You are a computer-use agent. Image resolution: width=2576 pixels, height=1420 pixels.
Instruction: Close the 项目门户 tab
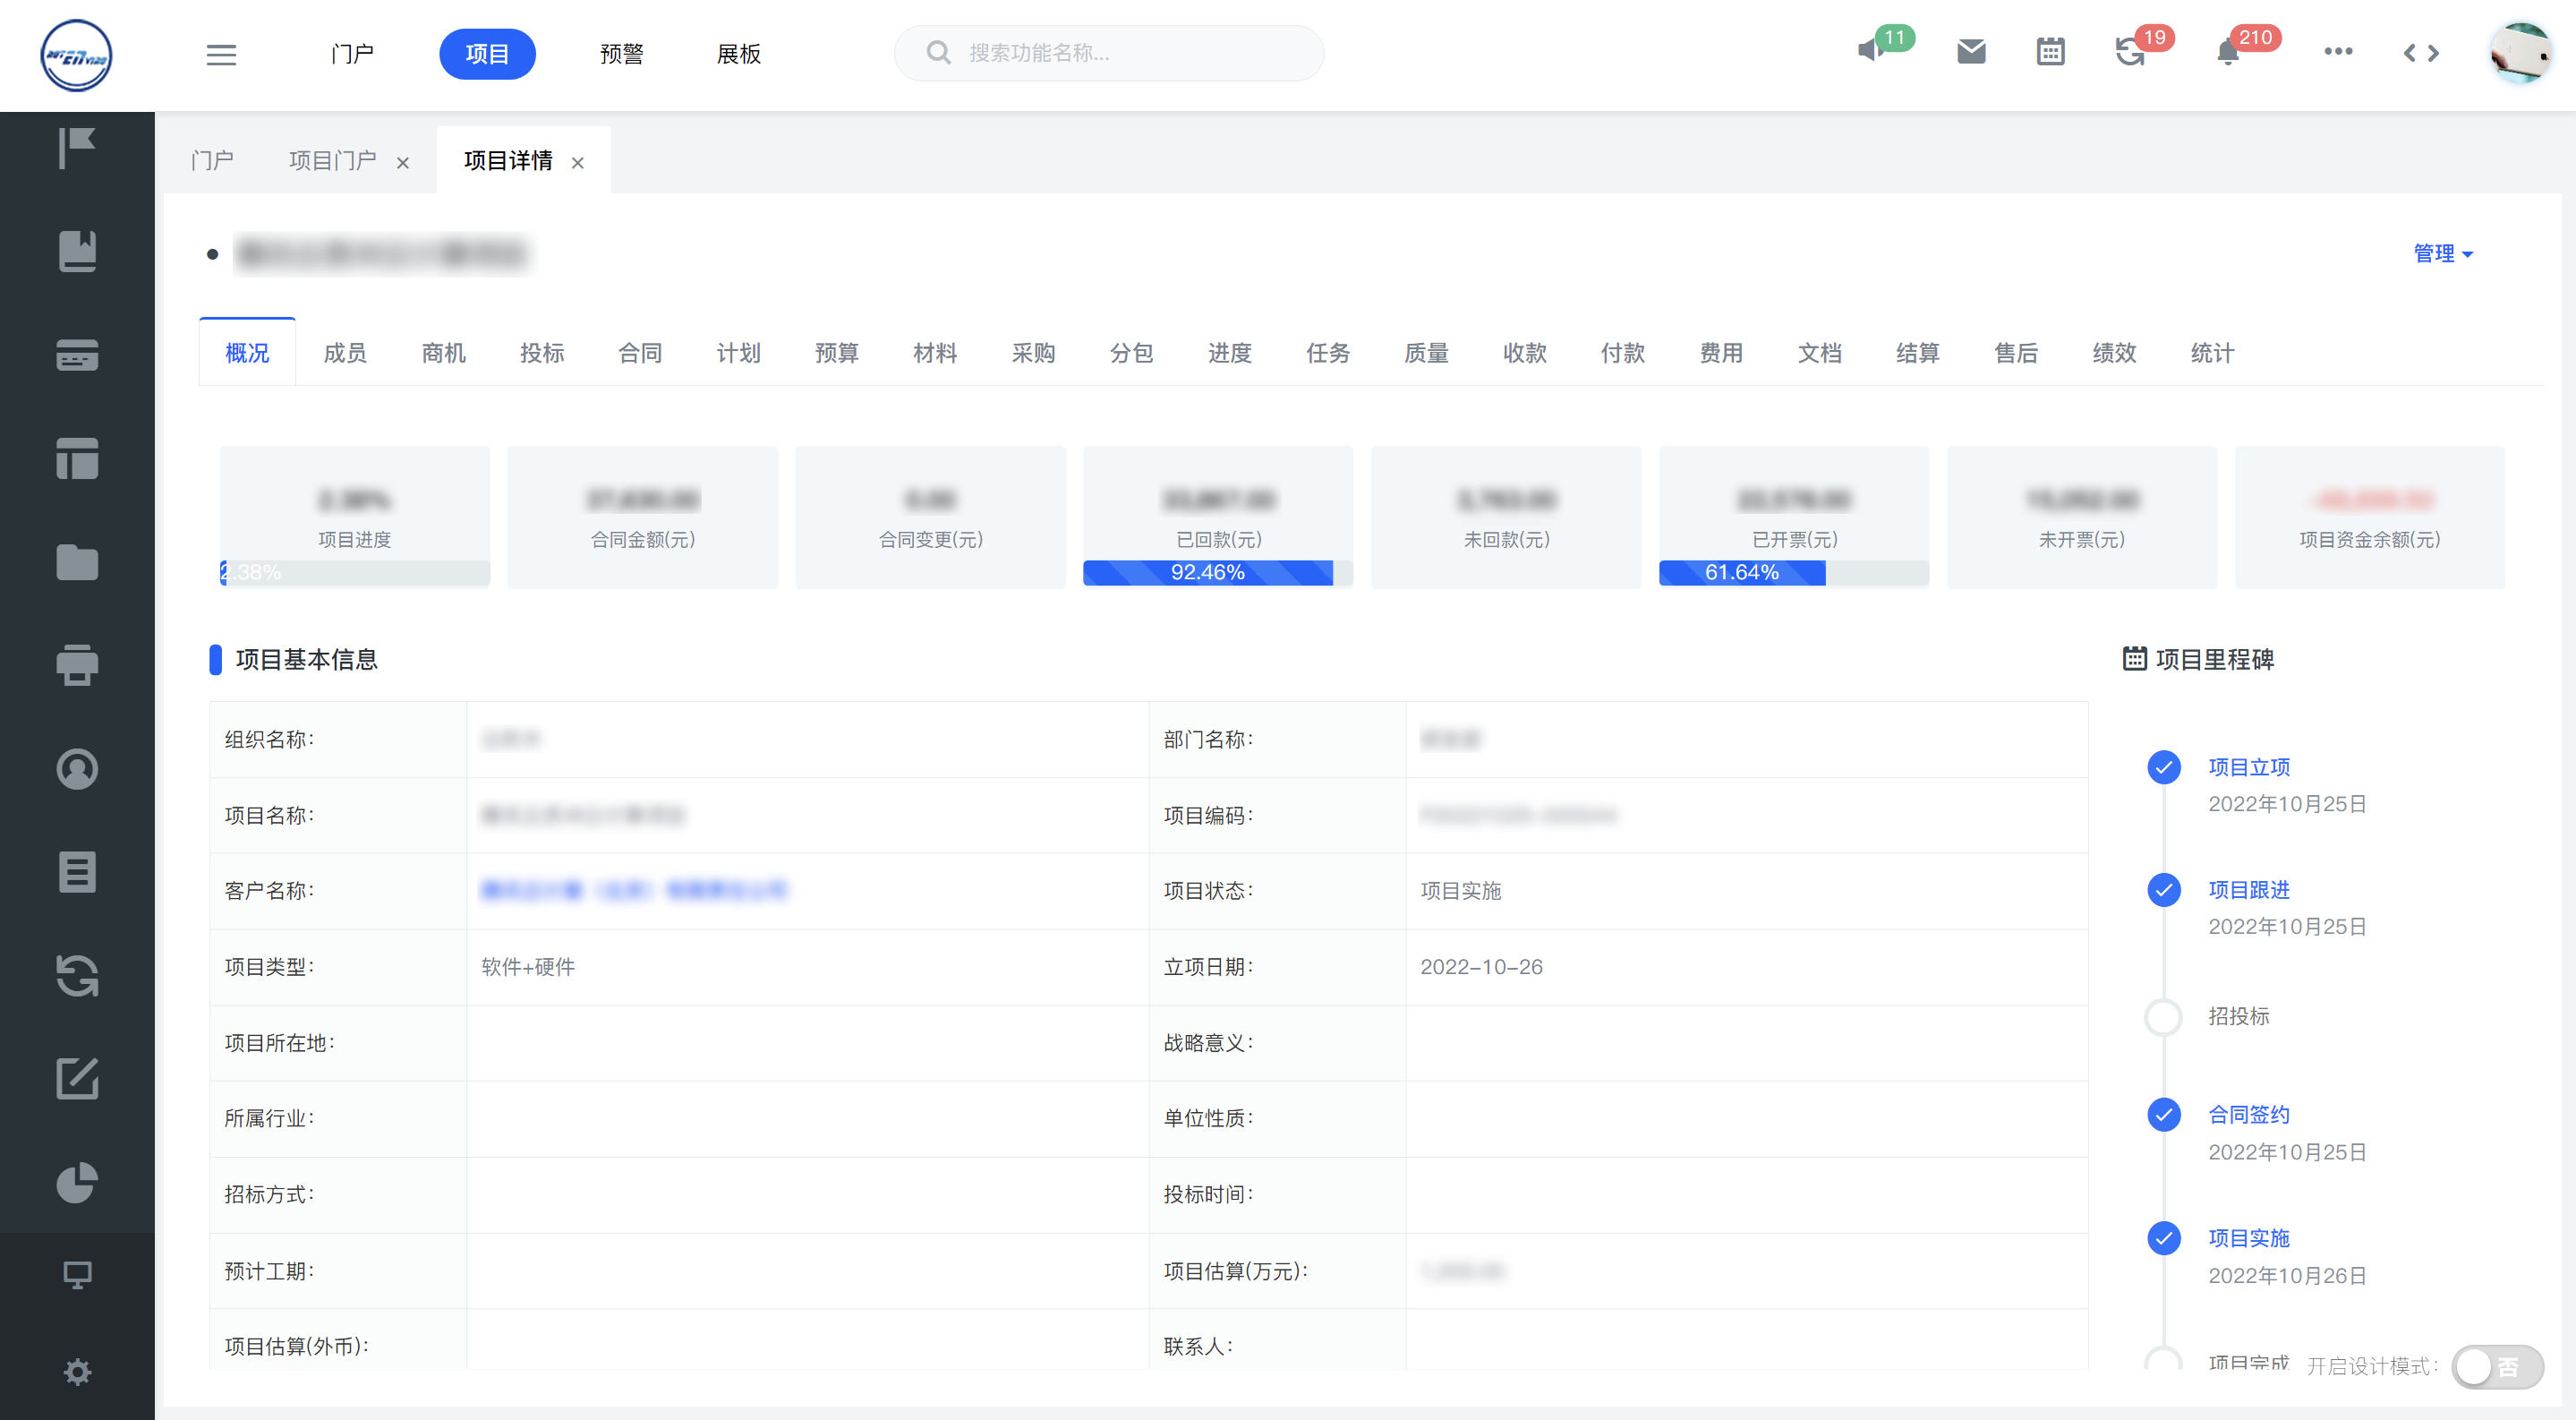coord(402,162)
